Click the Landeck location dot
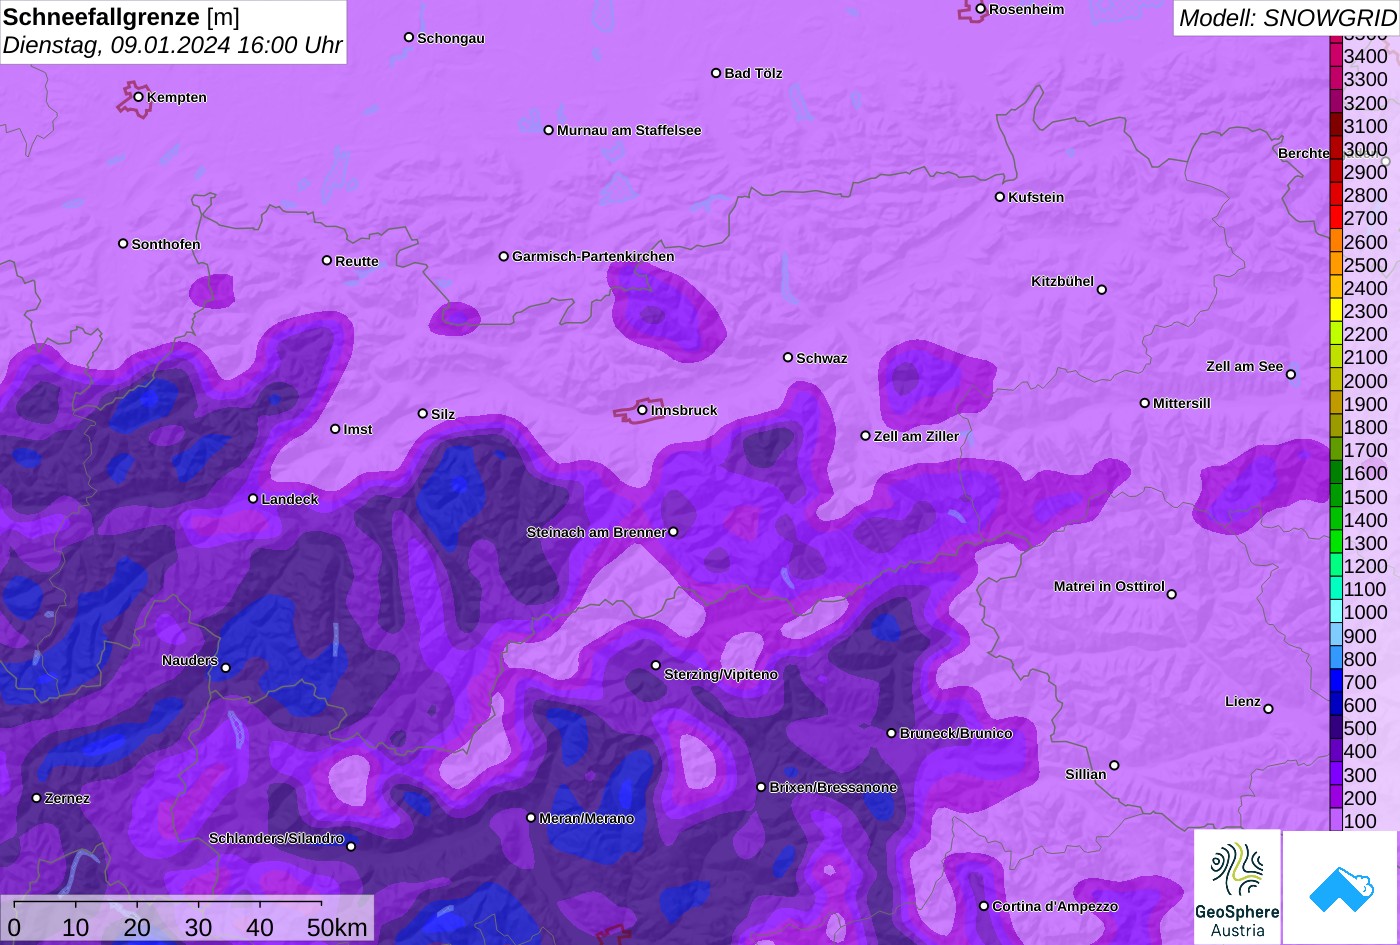This screenshot has height=945, width=1400. click(x=252, y=498)
